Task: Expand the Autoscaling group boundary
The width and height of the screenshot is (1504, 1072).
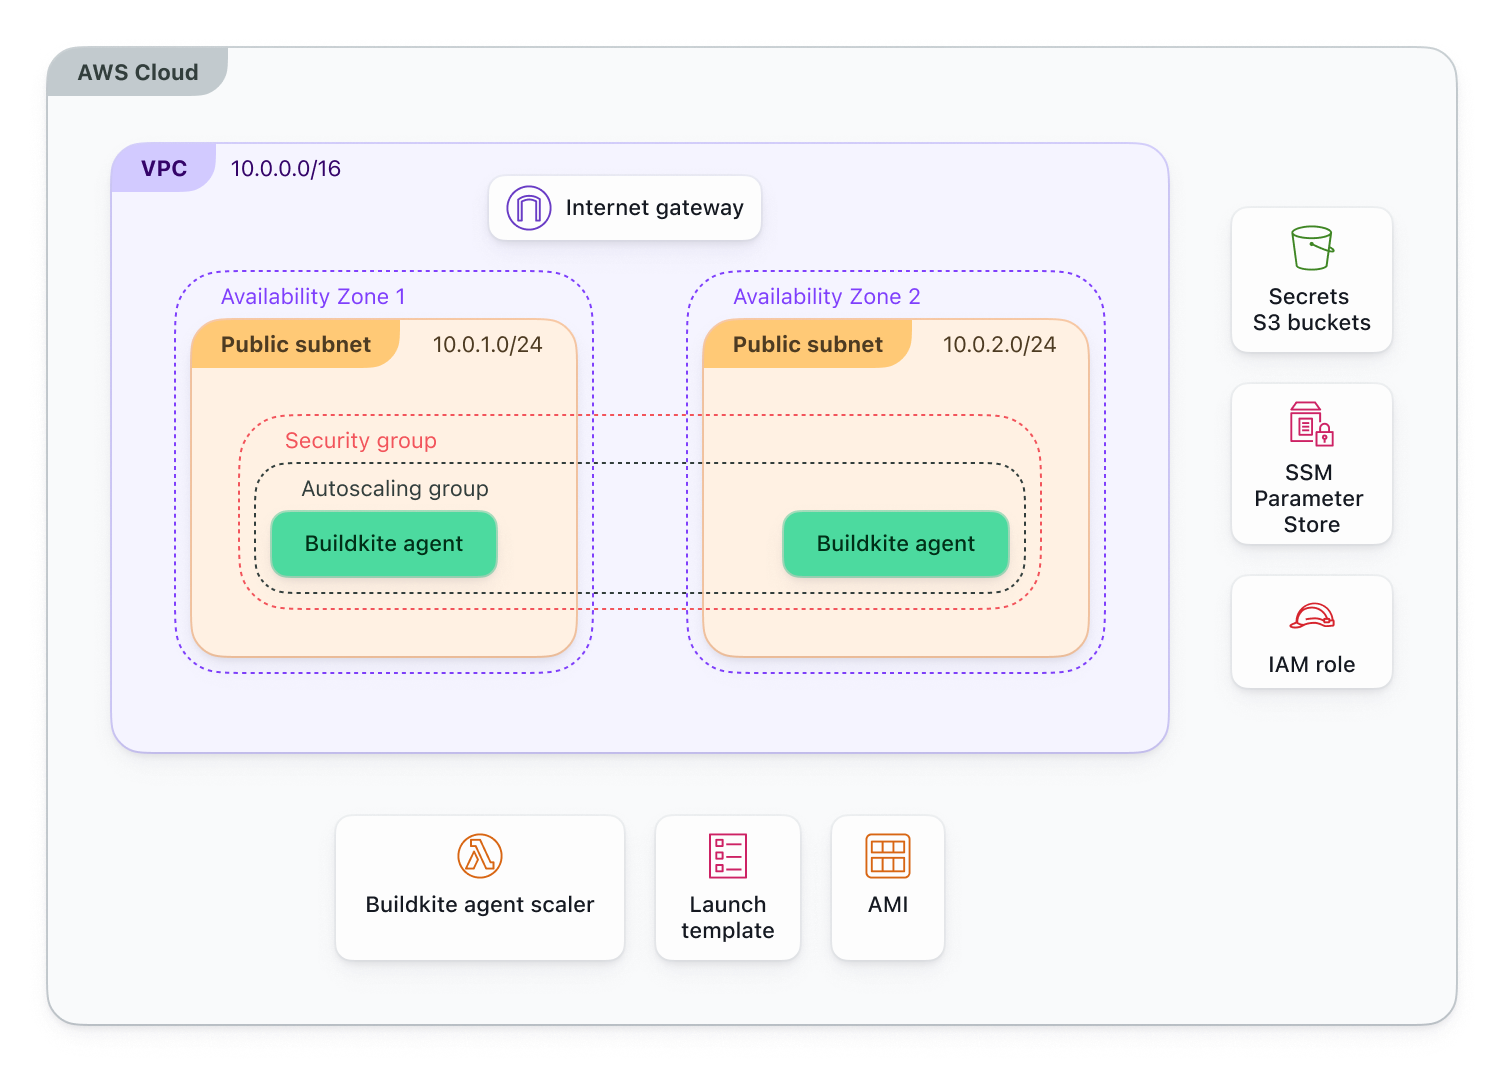Action: [x=395, y=488]
